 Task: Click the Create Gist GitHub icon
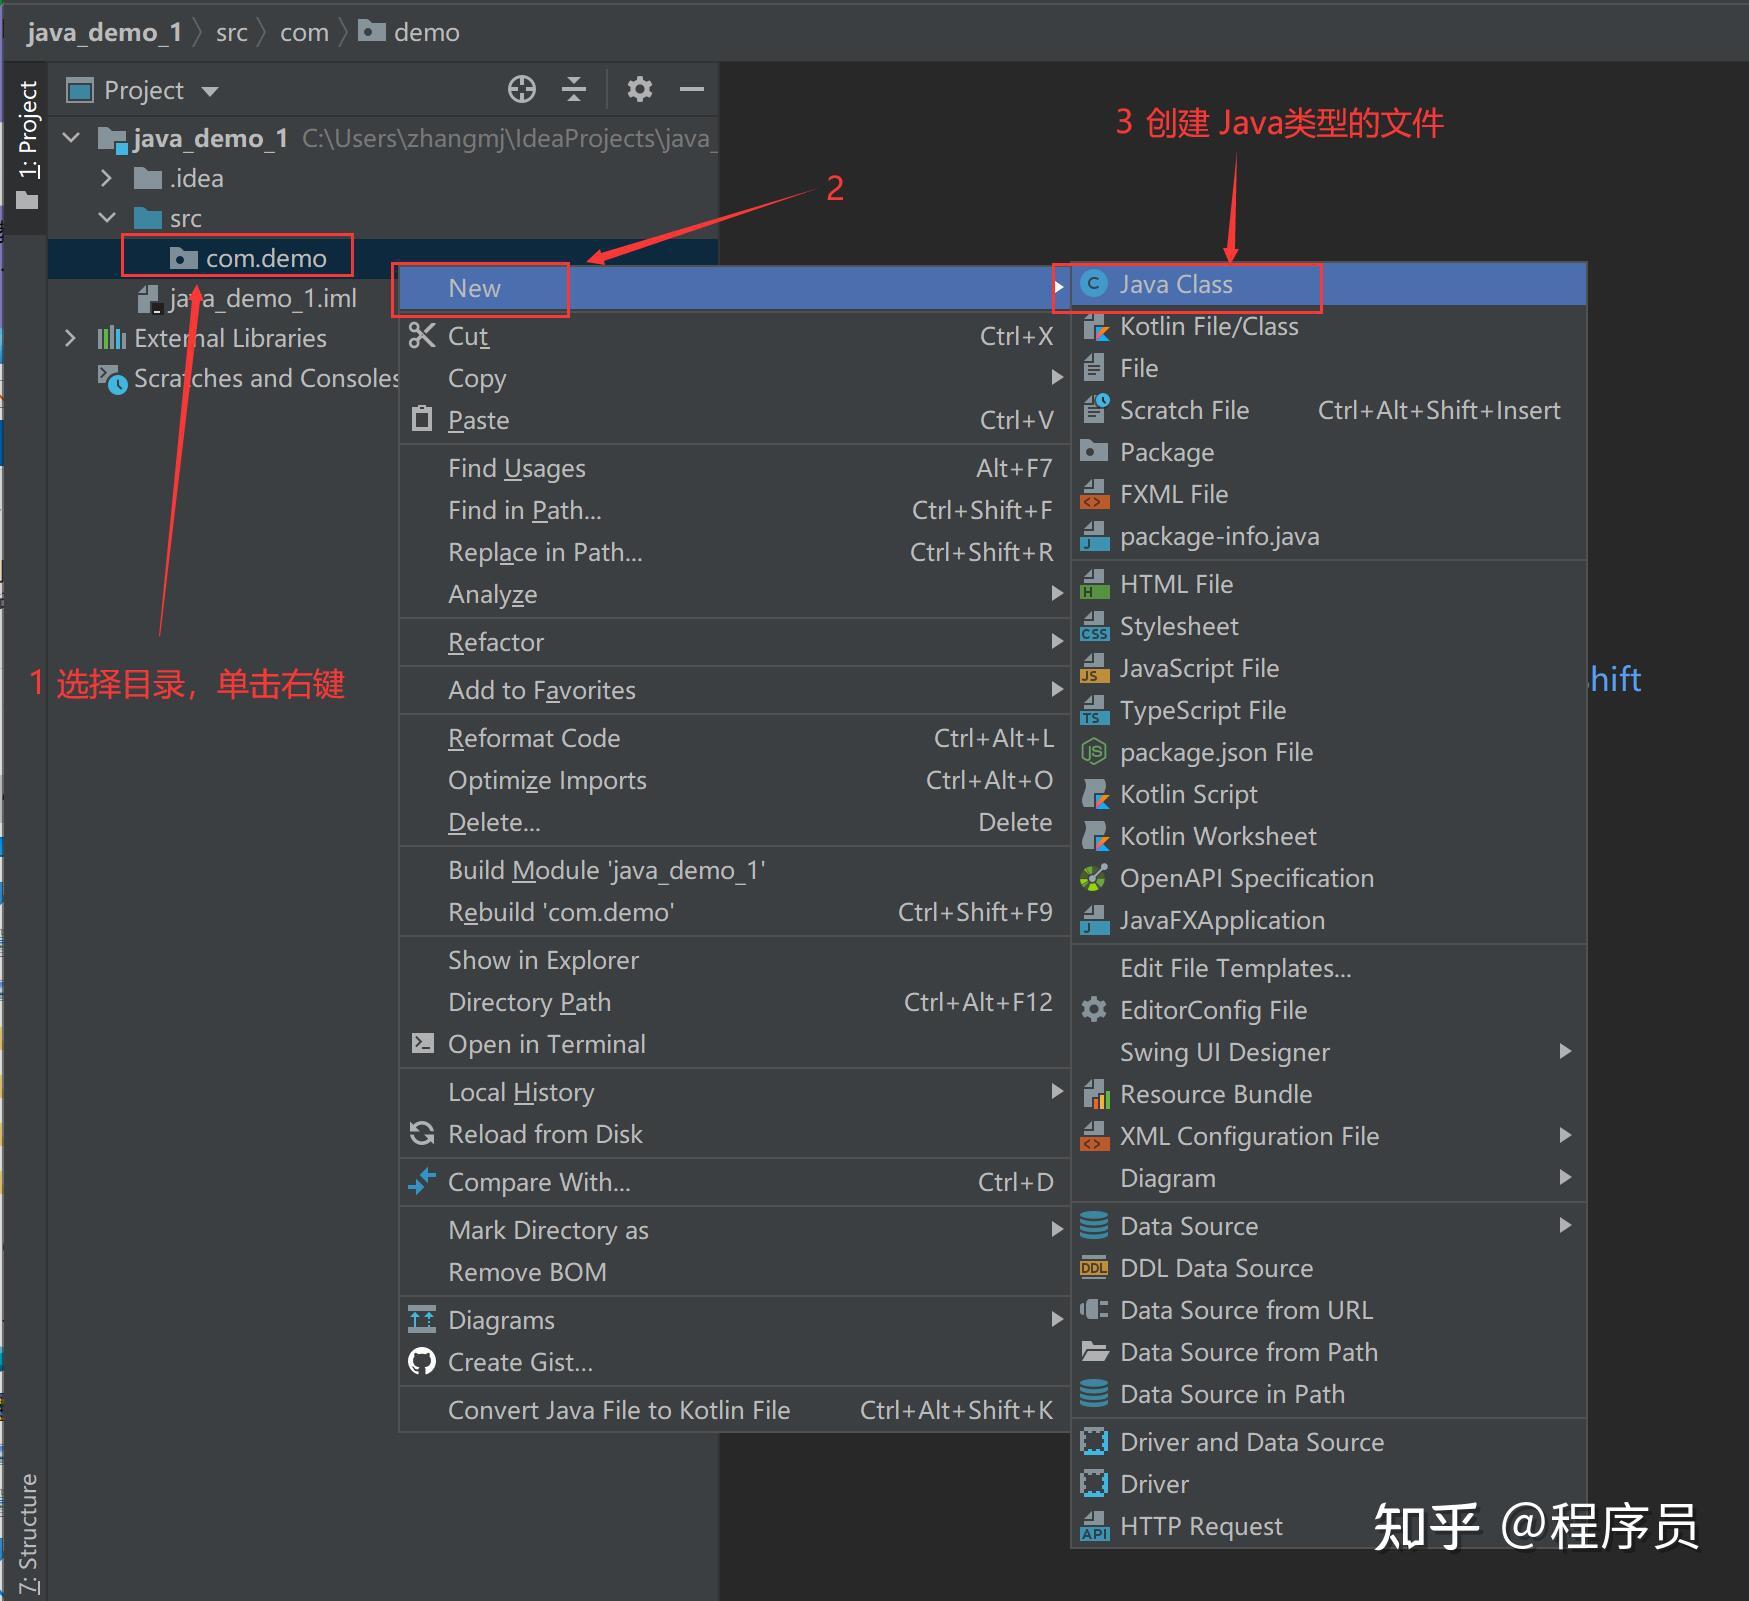coord(422,1361)
